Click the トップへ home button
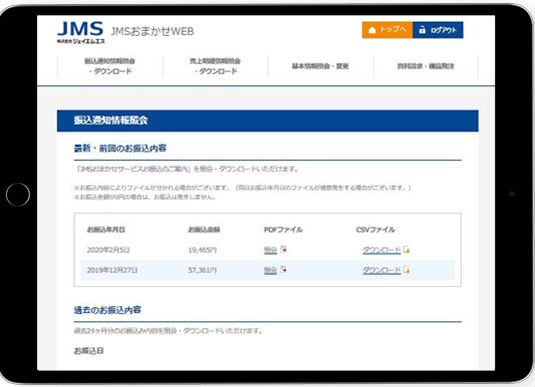Screen dimensions: 535x387 pyautogui.click(x=387, y=30)
